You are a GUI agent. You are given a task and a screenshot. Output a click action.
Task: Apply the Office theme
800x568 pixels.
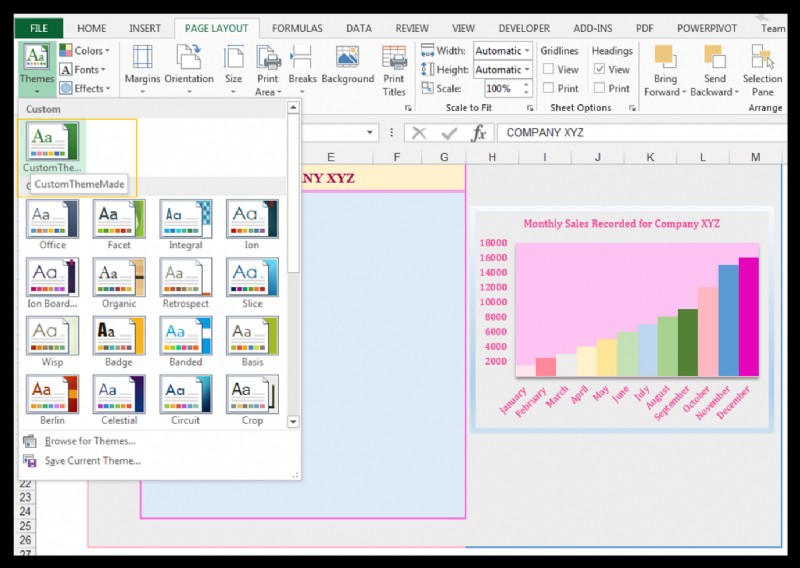click(x=53, y=225)
